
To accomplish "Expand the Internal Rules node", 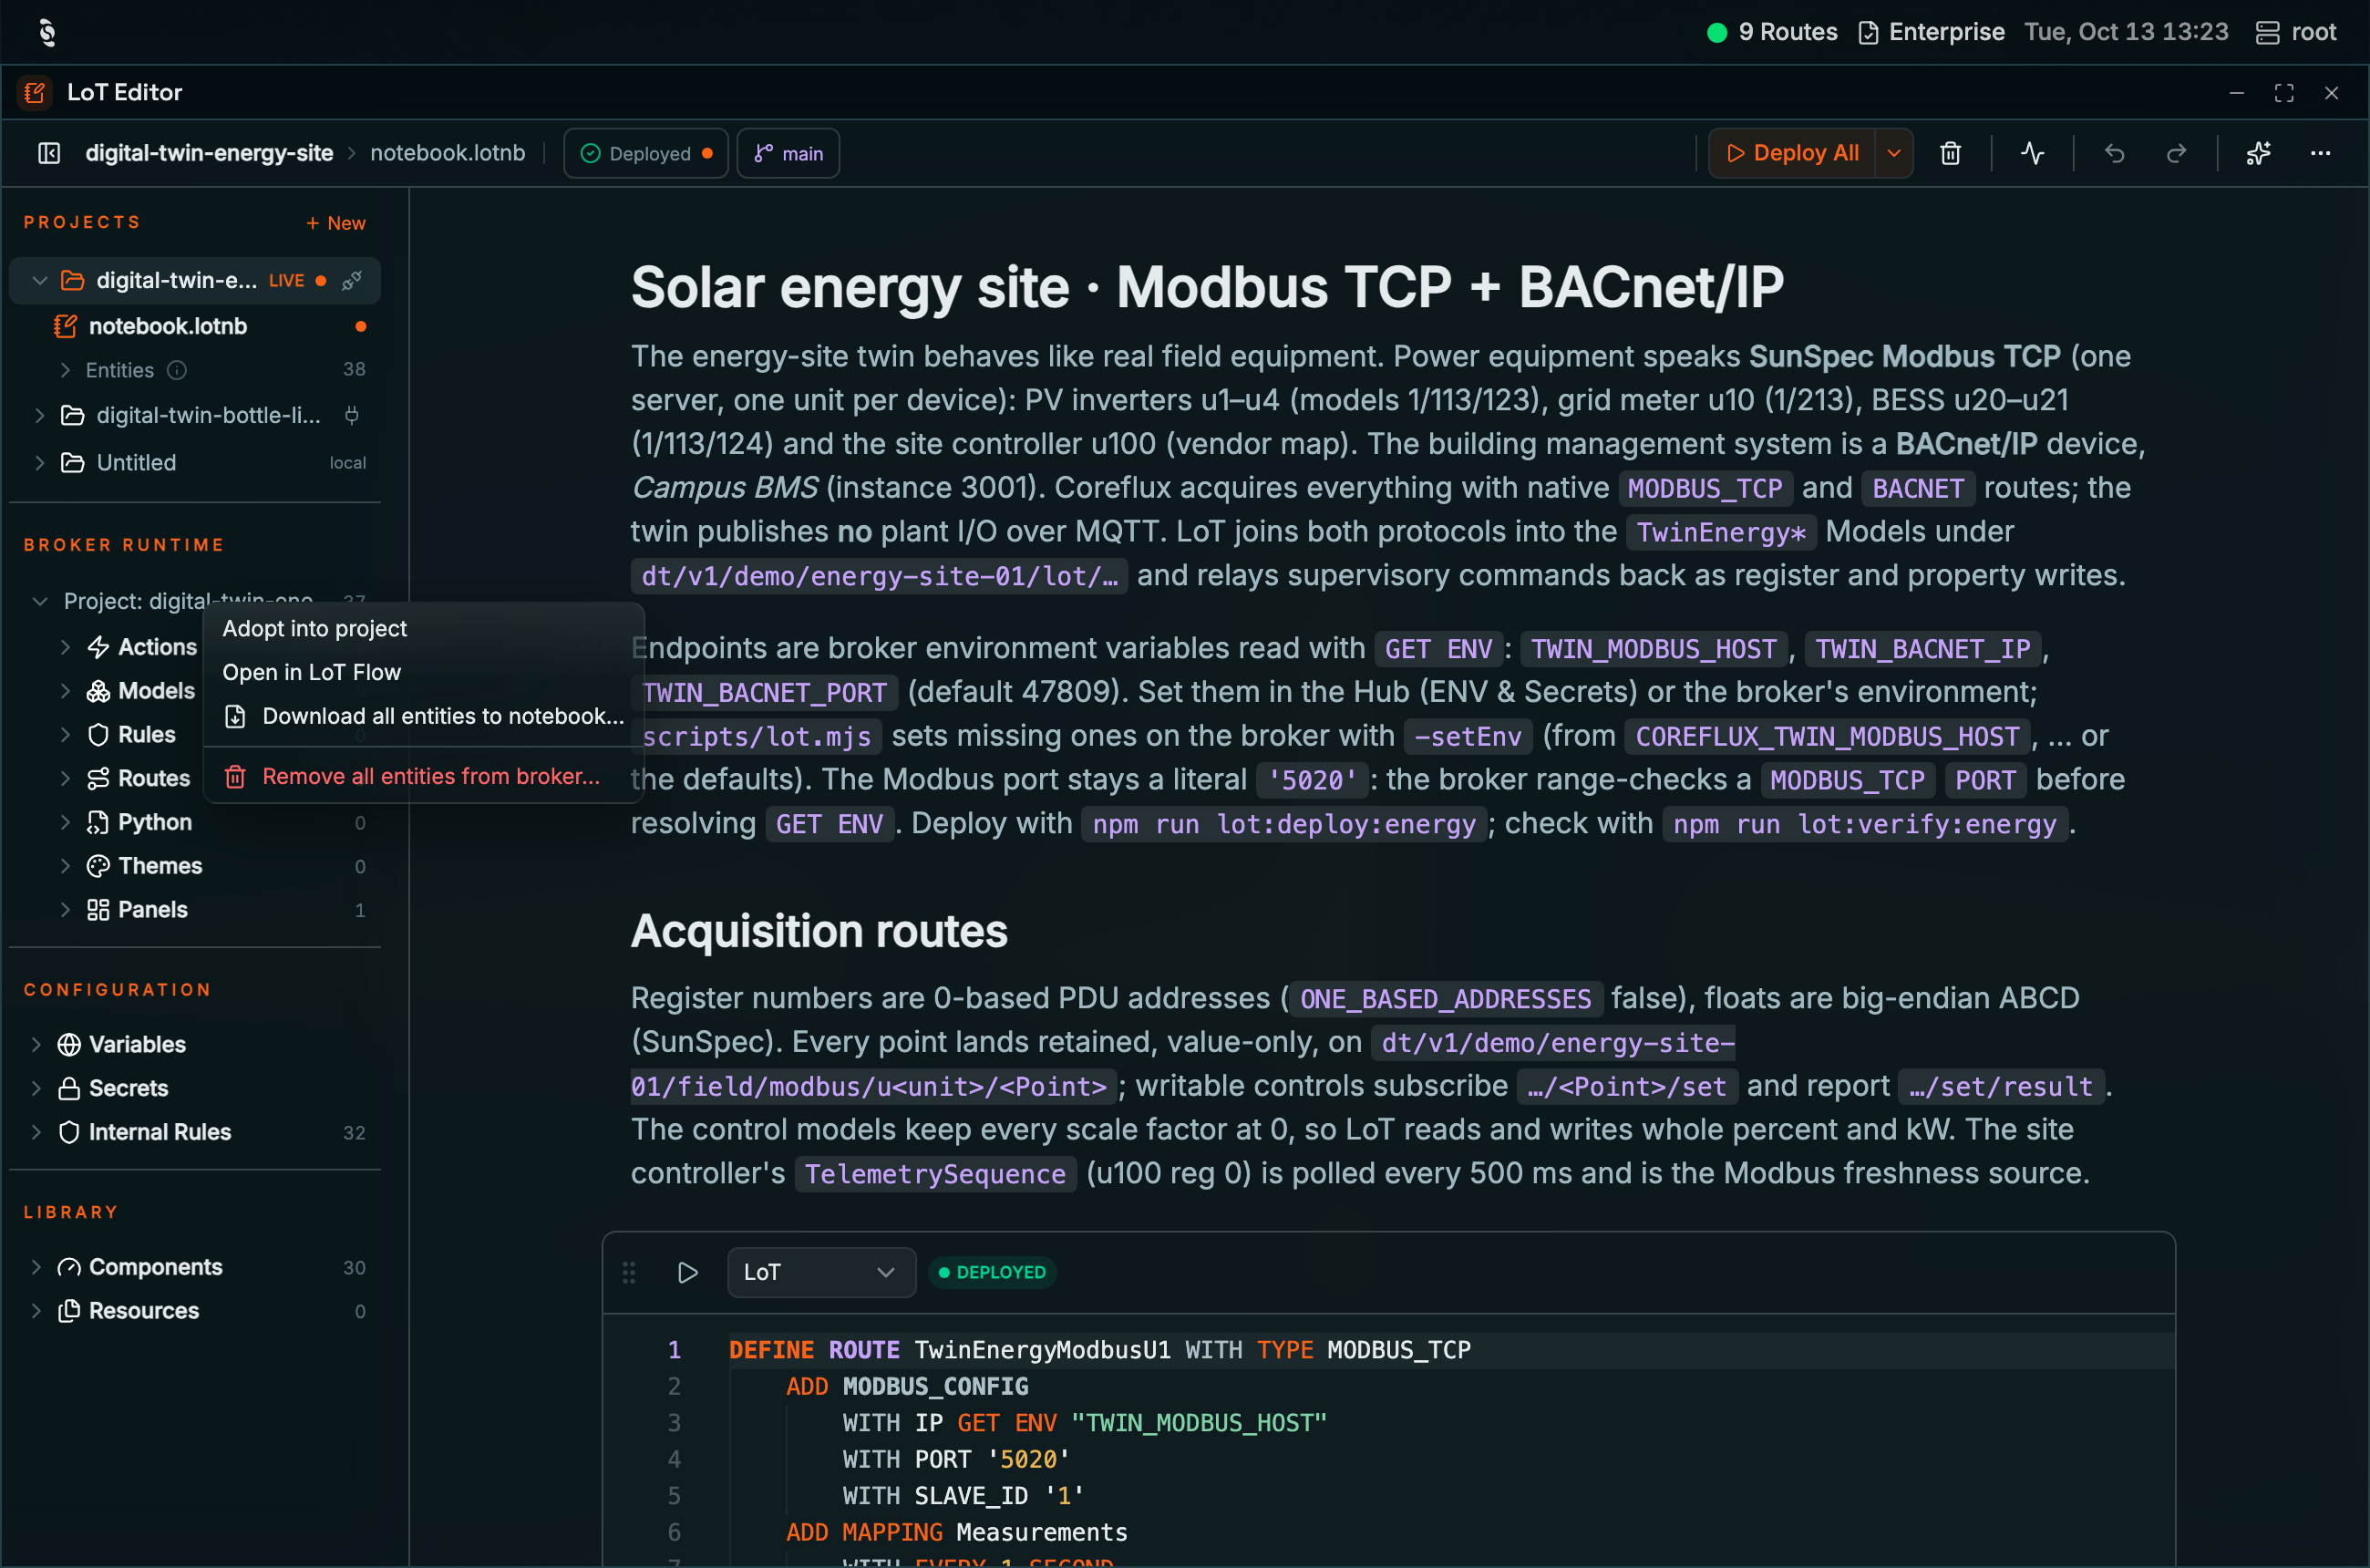I will [x=36, y=1132].
